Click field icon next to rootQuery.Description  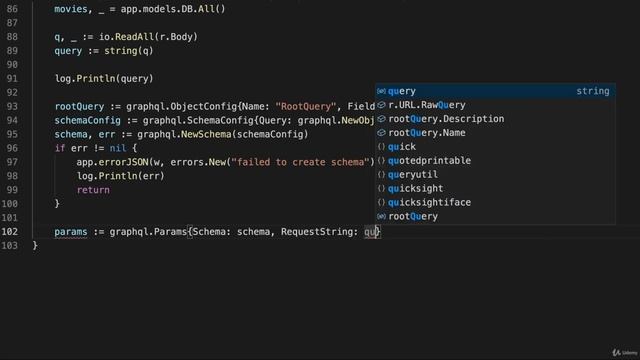(x=381, y=119)
